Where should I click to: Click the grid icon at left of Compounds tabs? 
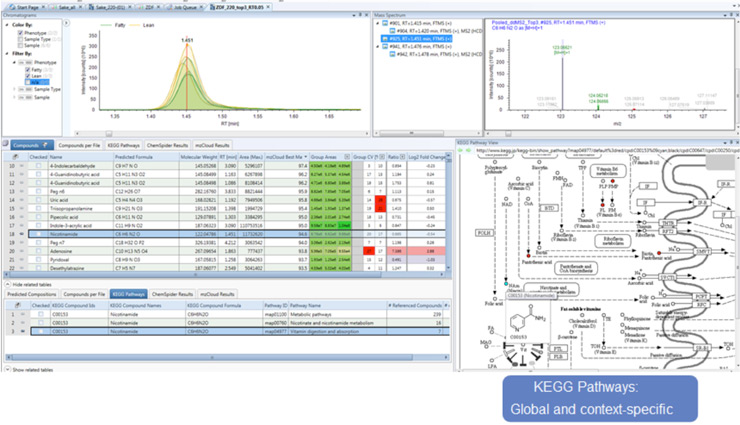pos(6,144)
